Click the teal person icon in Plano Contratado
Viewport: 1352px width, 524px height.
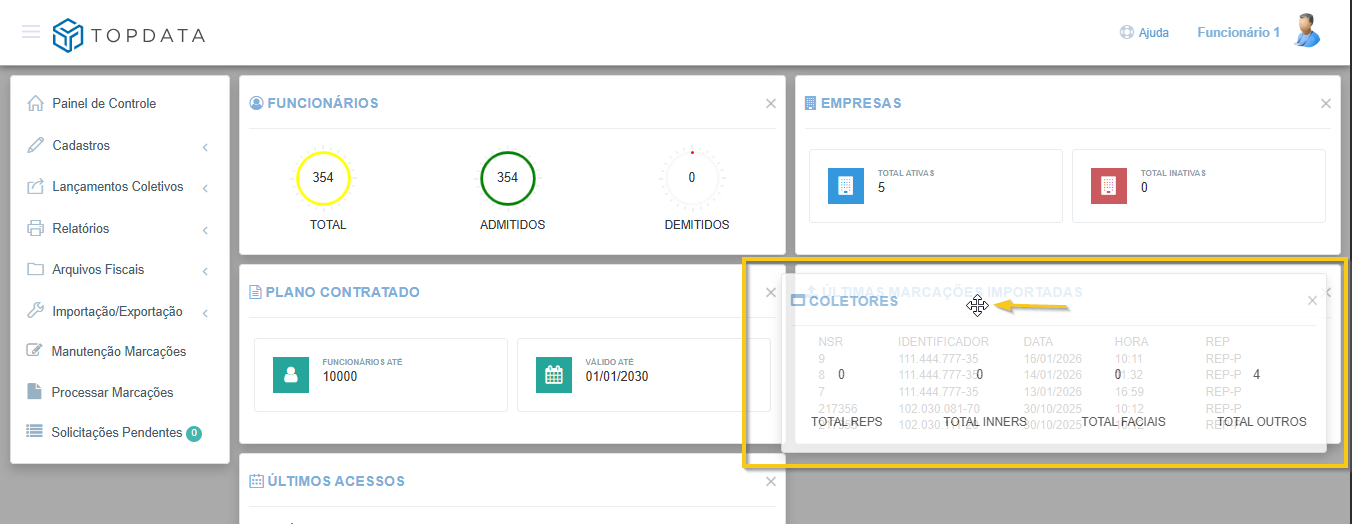(291, 375)
